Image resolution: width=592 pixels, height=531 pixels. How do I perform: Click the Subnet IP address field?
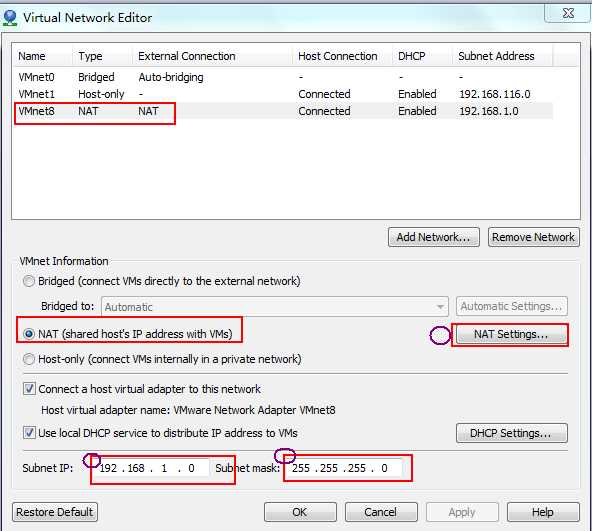152,468
